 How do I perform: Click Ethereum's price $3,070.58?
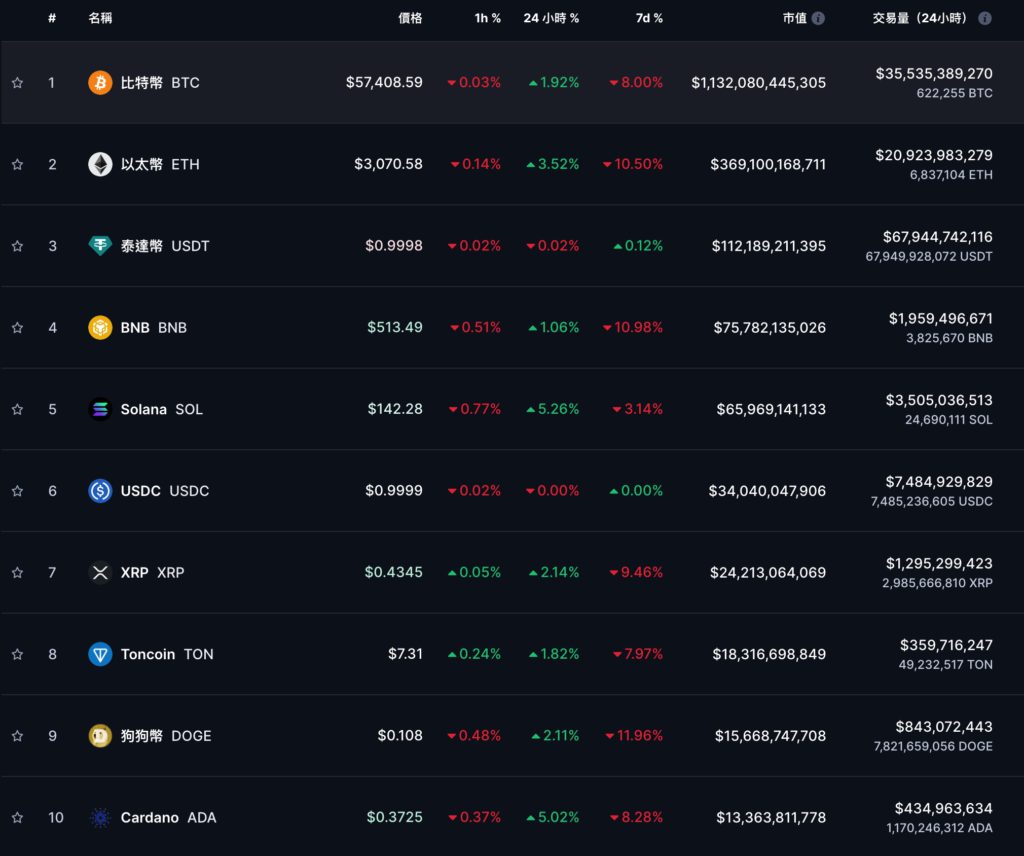point(388,164)
